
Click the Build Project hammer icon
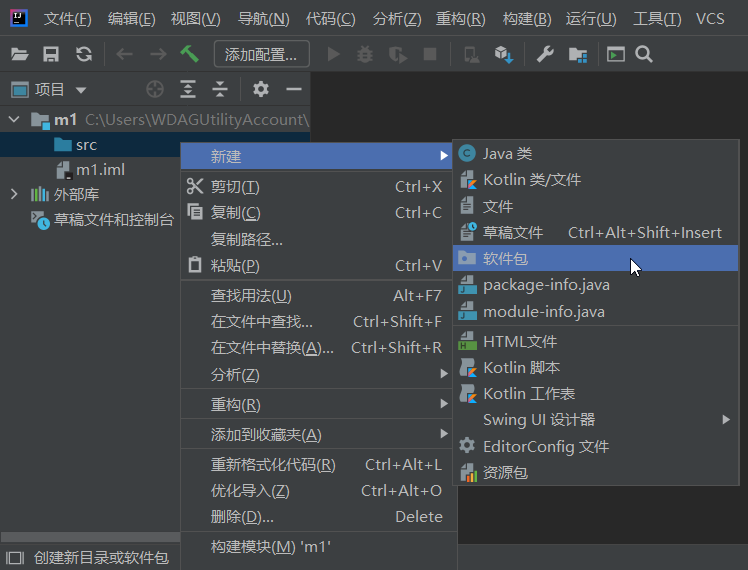pos(189,54)
